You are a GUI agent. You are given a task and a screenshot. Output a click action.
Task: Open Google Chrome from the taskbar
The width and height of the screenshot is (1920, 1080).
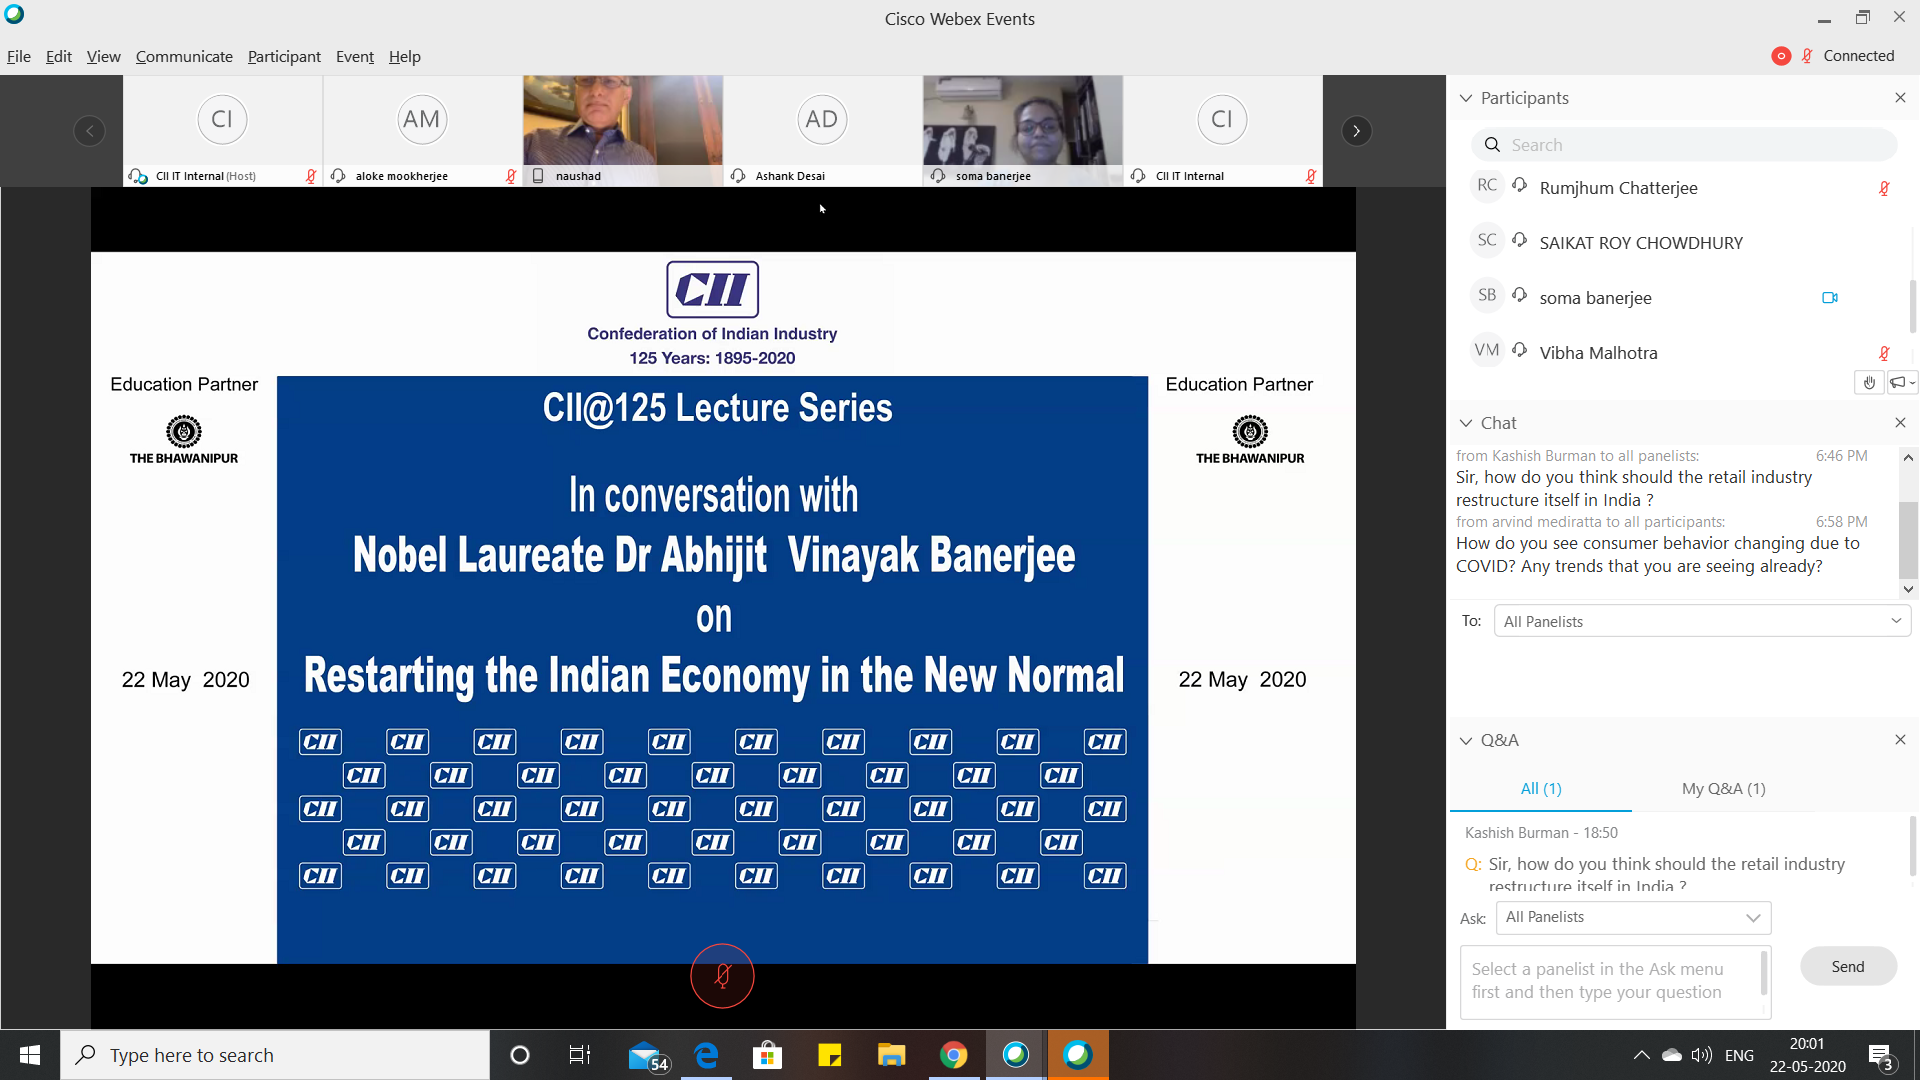click(x=953, y=1055)
